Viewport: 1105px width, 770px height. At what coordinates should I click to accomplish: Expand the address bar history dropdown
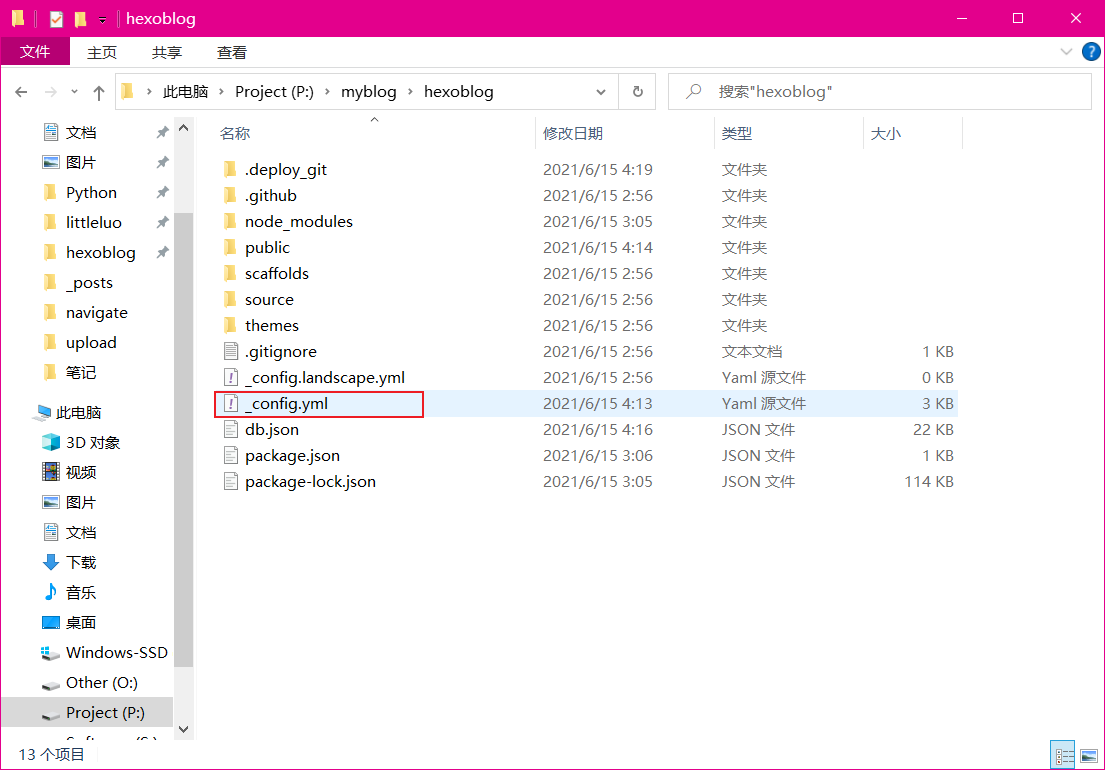click(601, 92)
